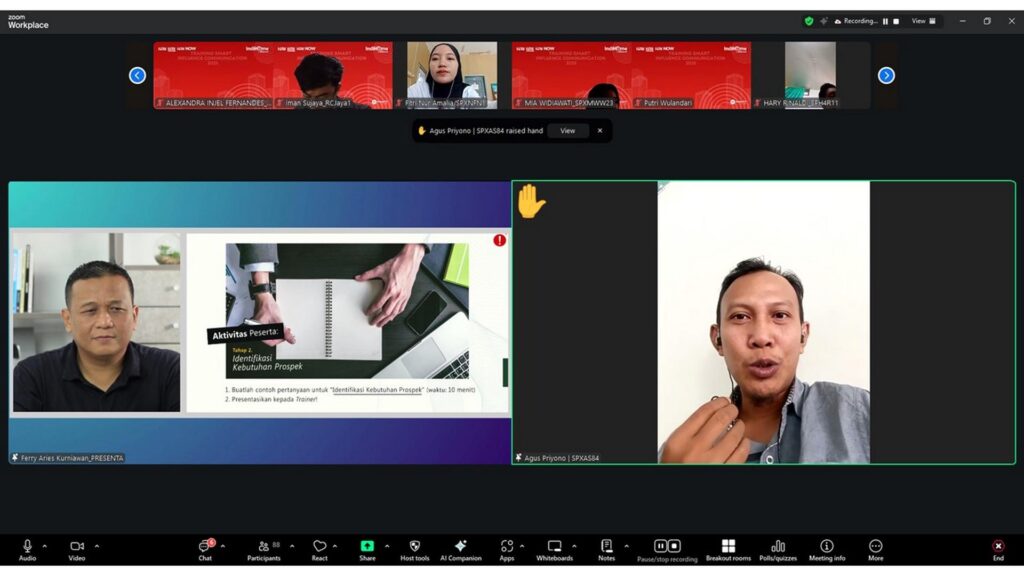Open Whiteboards
This screenshot has width=1024, height=576.
[554, 550]
